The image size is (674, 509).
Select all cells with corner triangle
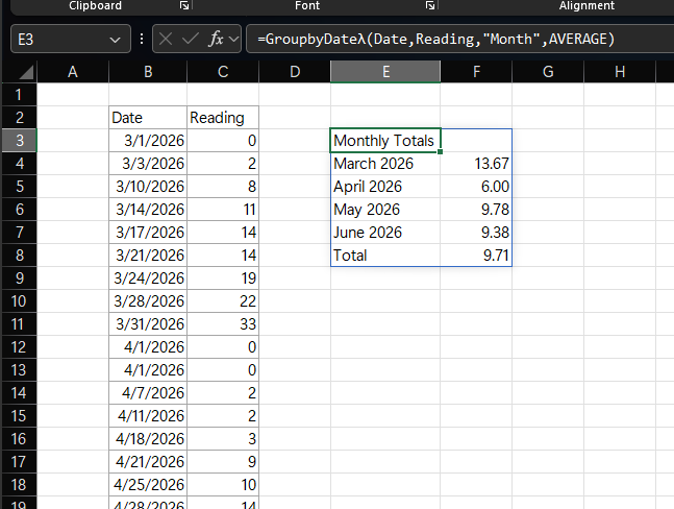26,72
